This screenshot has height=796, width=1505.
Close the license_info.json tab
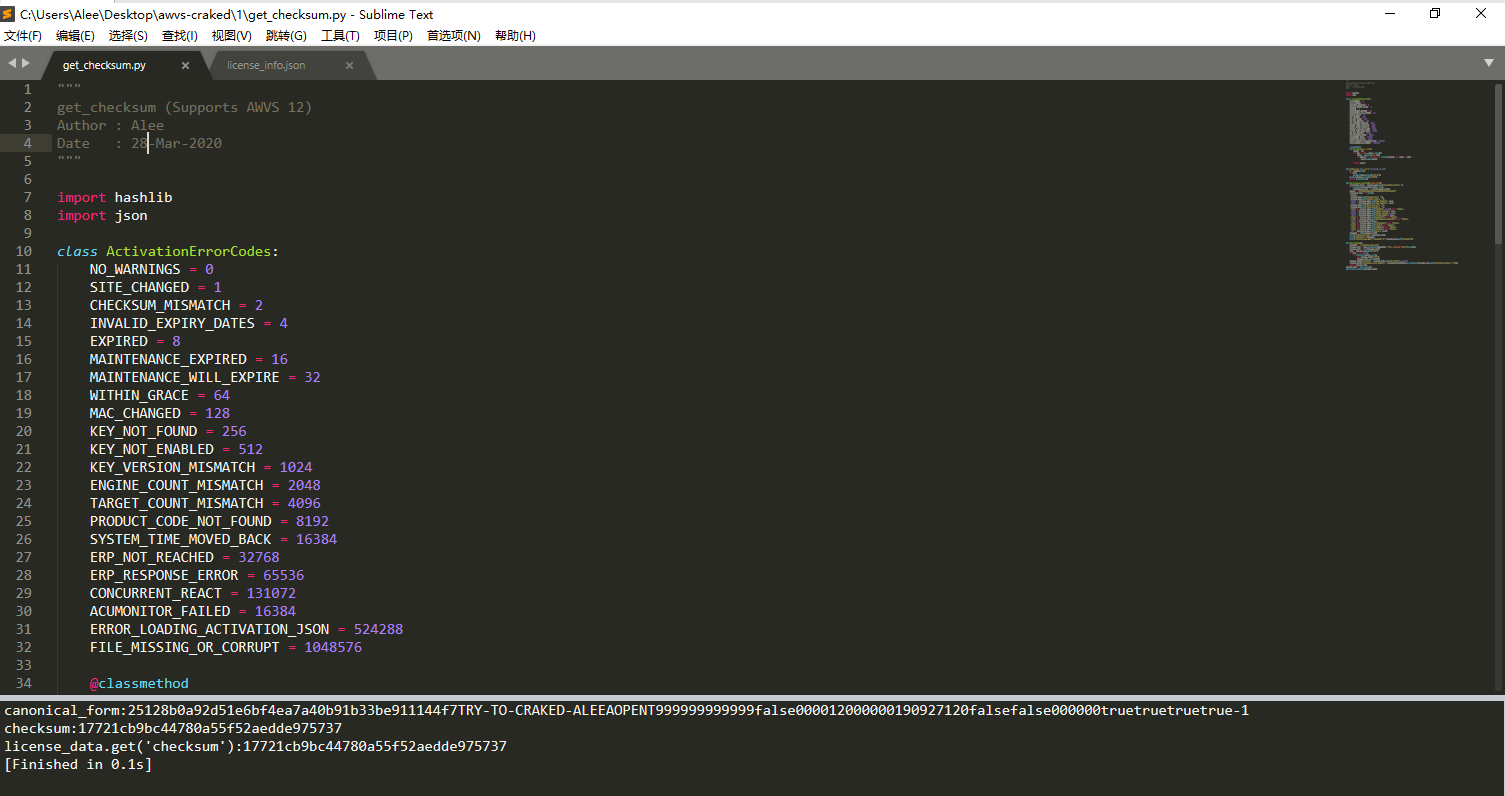[x=349, y=65]
